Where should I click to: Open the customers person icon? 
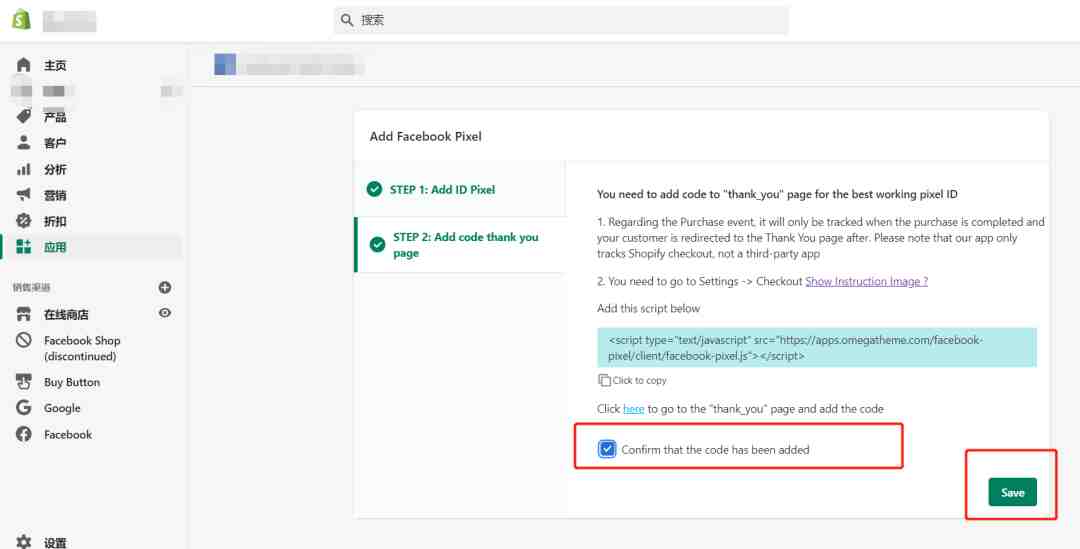(x=23, y=143)
